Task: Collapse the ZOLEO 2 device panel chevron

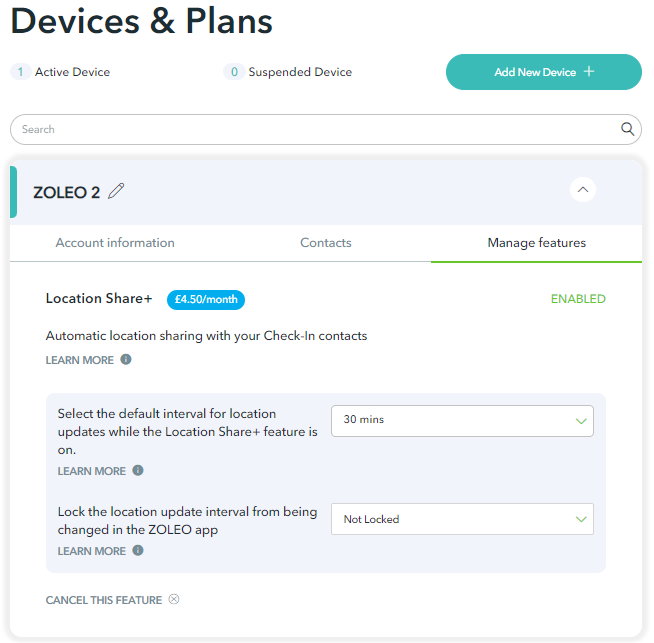Action: coord(583,190)
